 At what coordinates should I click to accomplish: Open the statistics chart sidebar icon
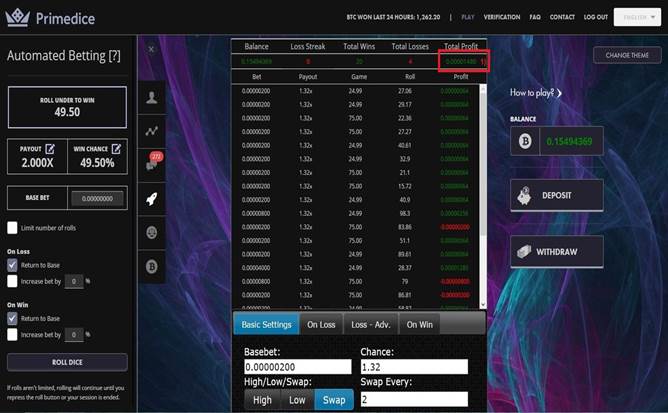153,131
